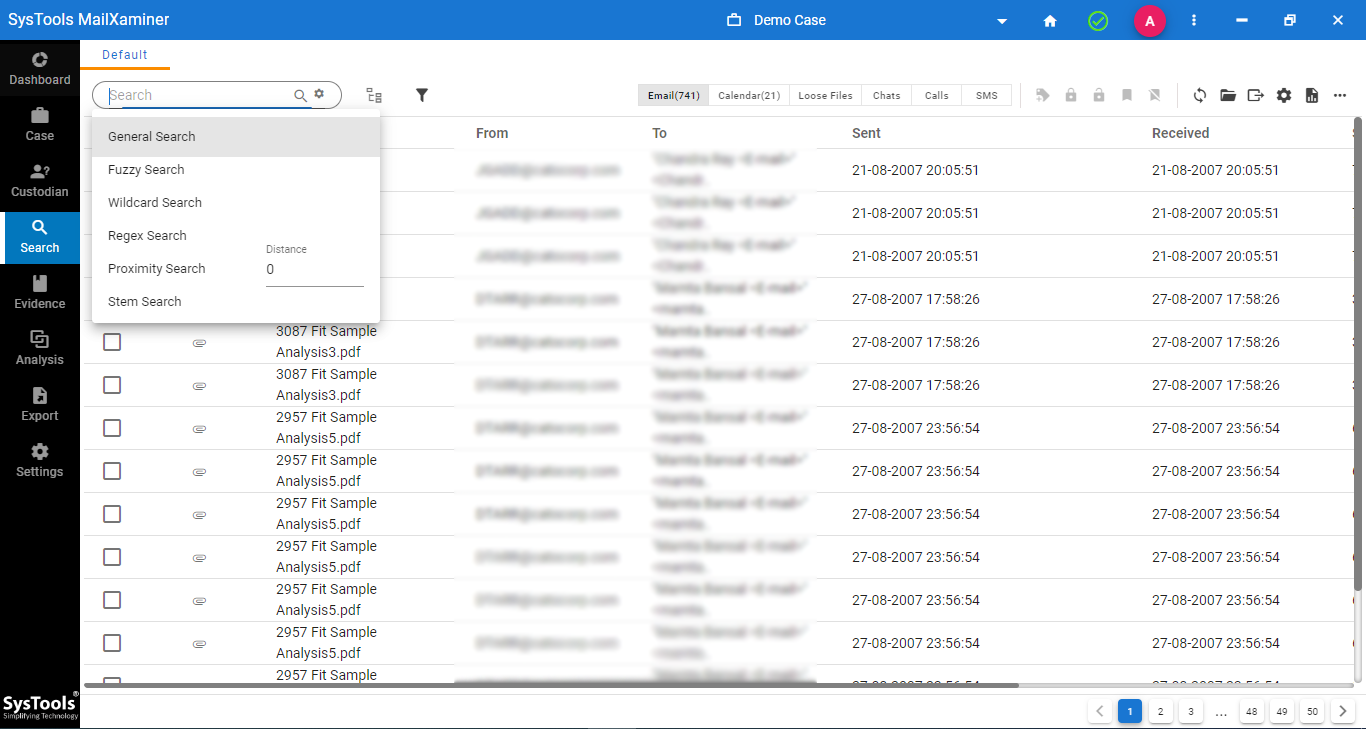Open the Calls tab
1366x729 pixels.
937,95
